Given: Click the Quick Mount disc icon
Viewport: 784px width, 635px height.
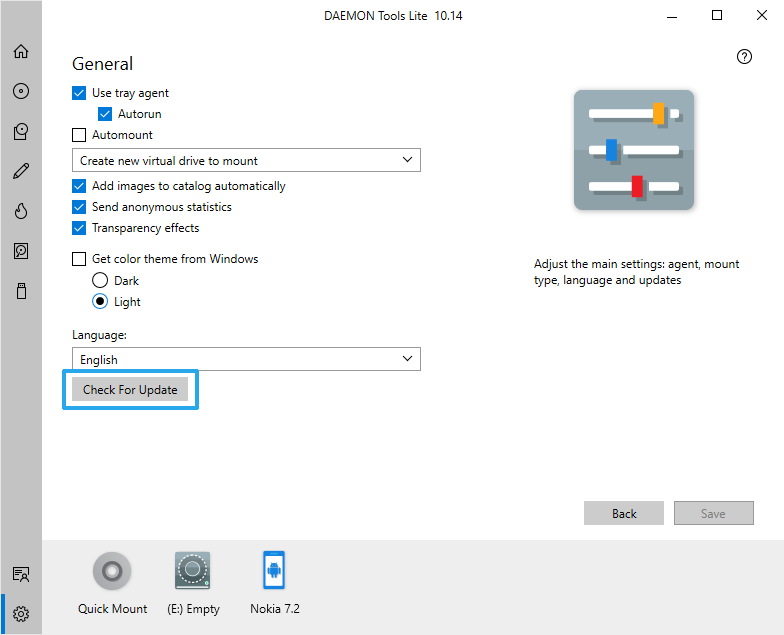Looking at the screenshot, I should [112, 570].
